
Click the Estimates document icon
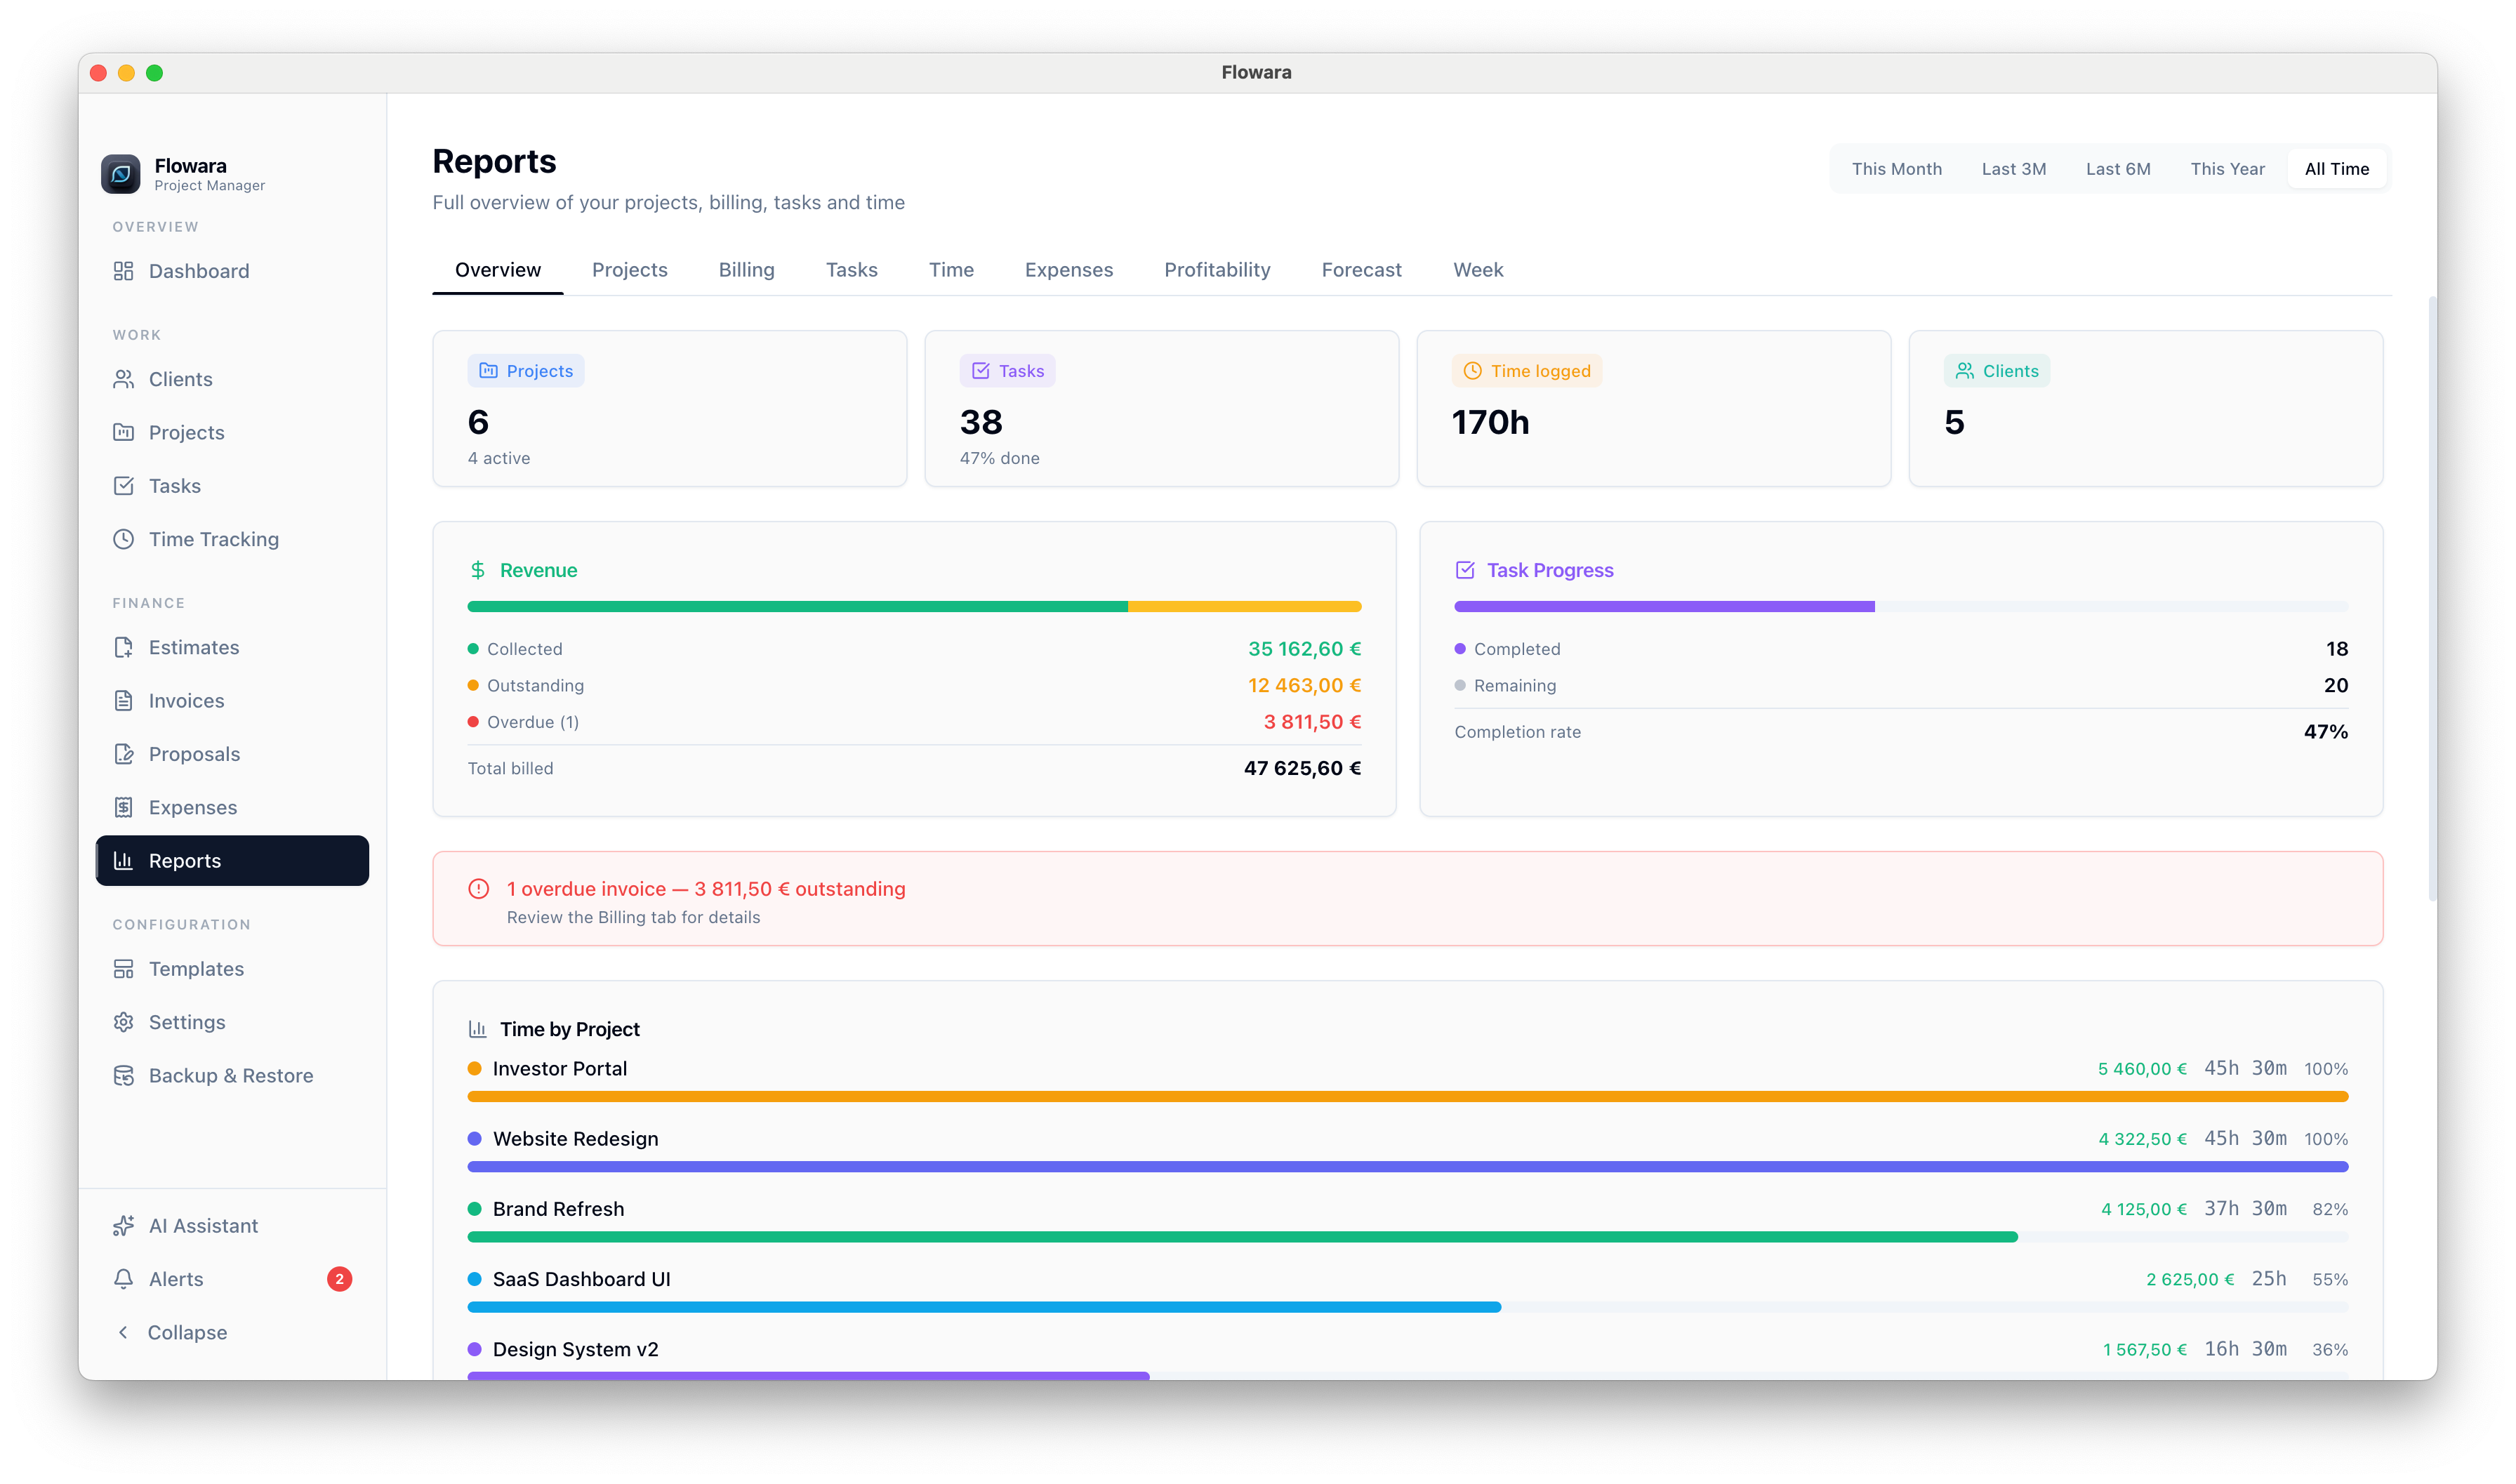(123, 647)
